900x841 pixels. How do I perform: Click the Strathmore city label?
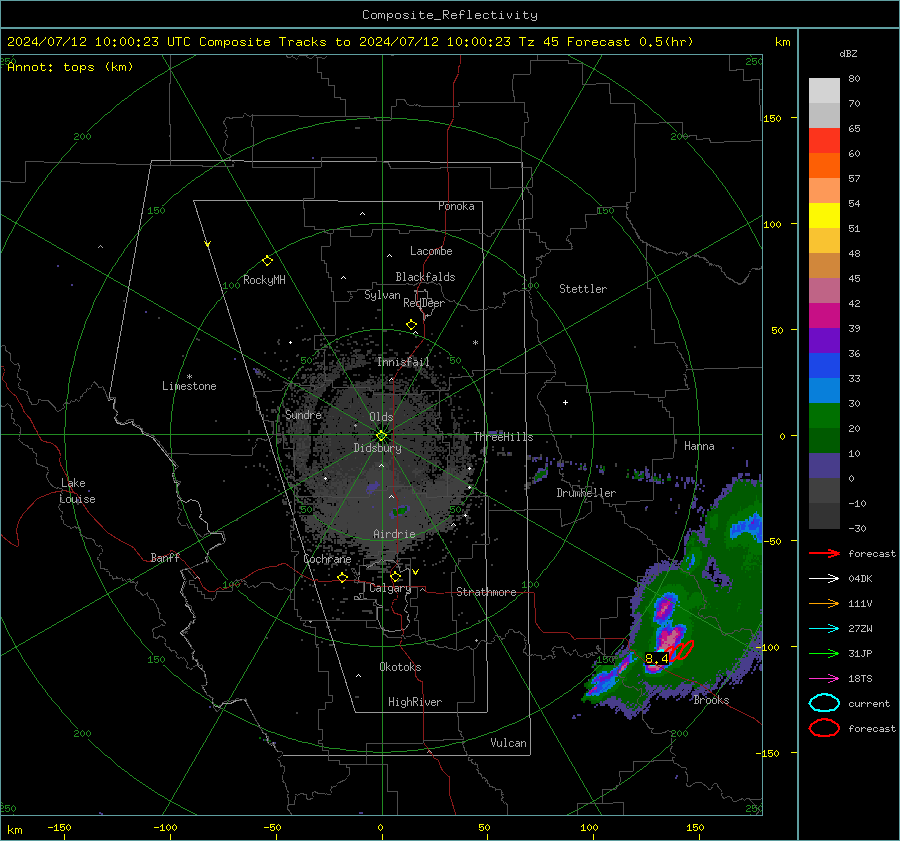click(x=486, y=592)
